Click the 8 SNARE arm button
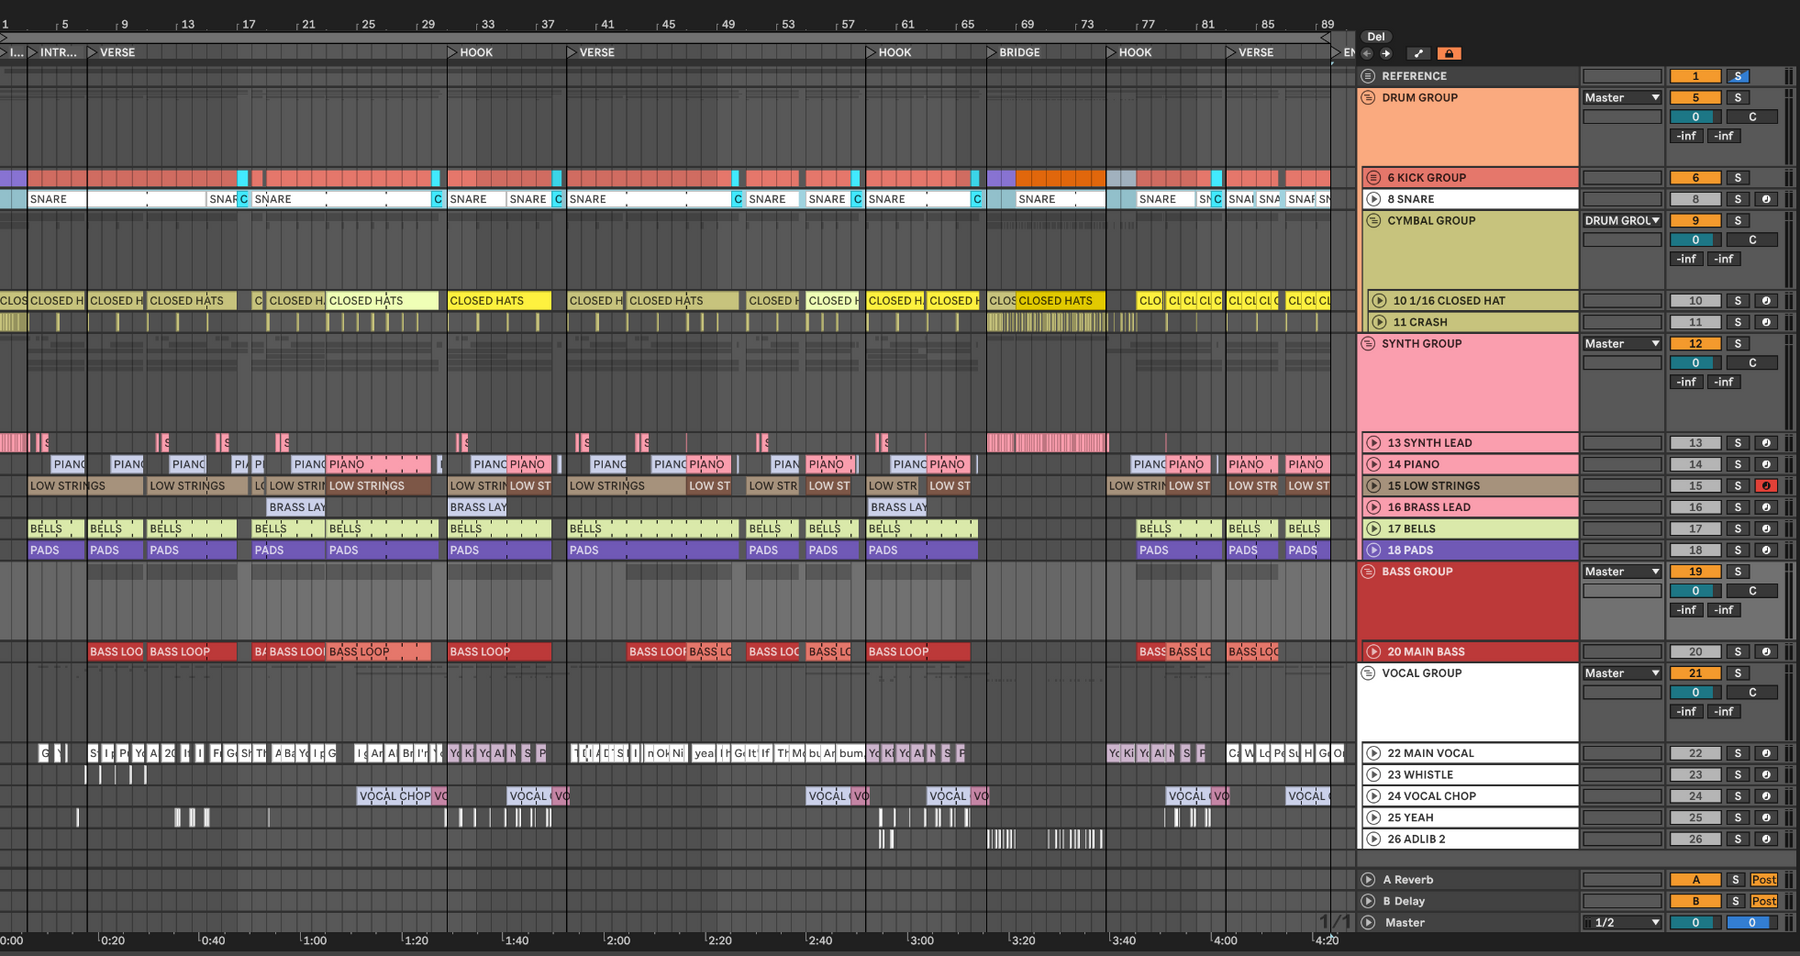 [x=1766, y=199]
